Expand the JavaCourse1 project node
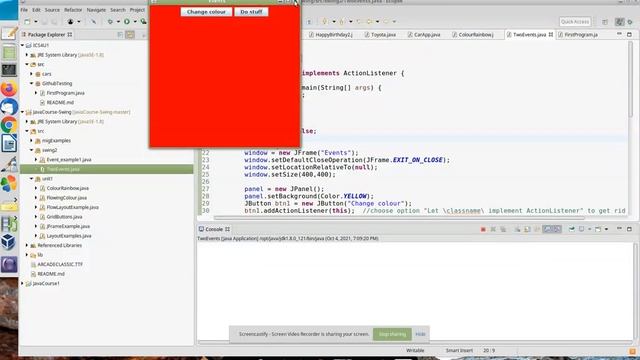The image size is (640, 360). pyautogui.click(x=23, y=283)
